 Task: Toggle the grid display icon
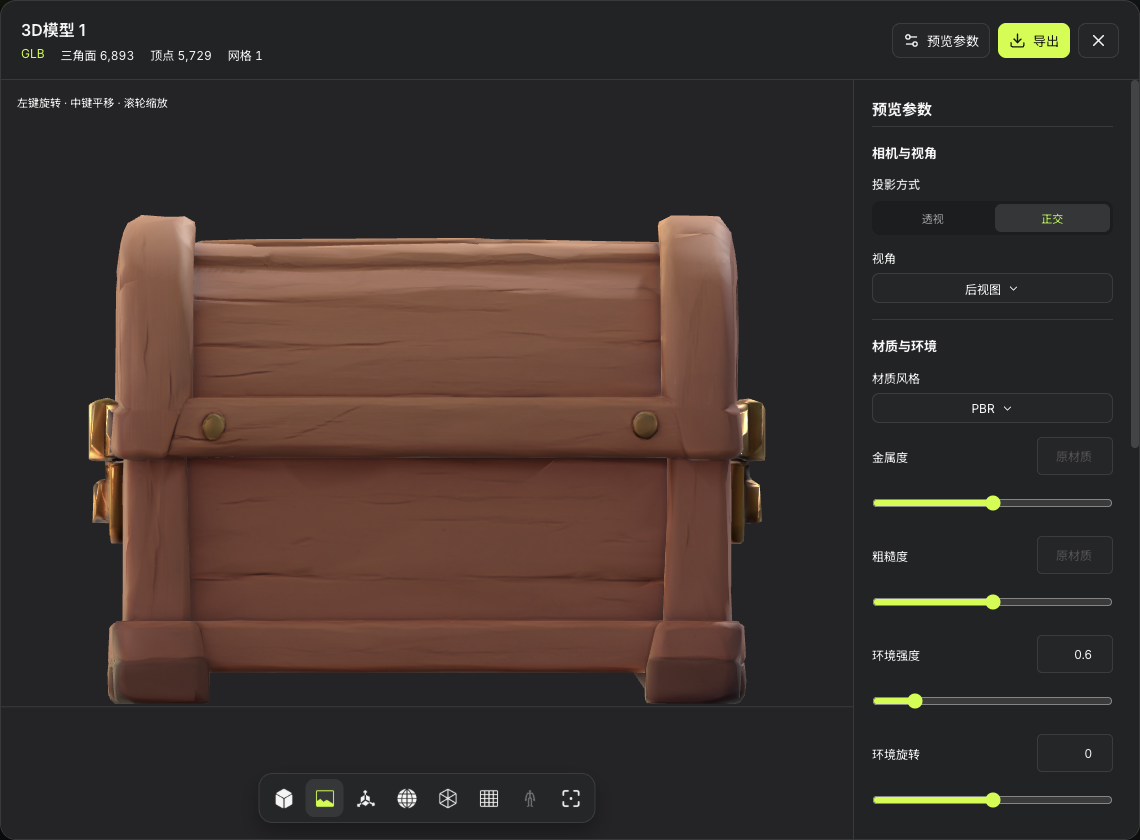tap(489, 799)
